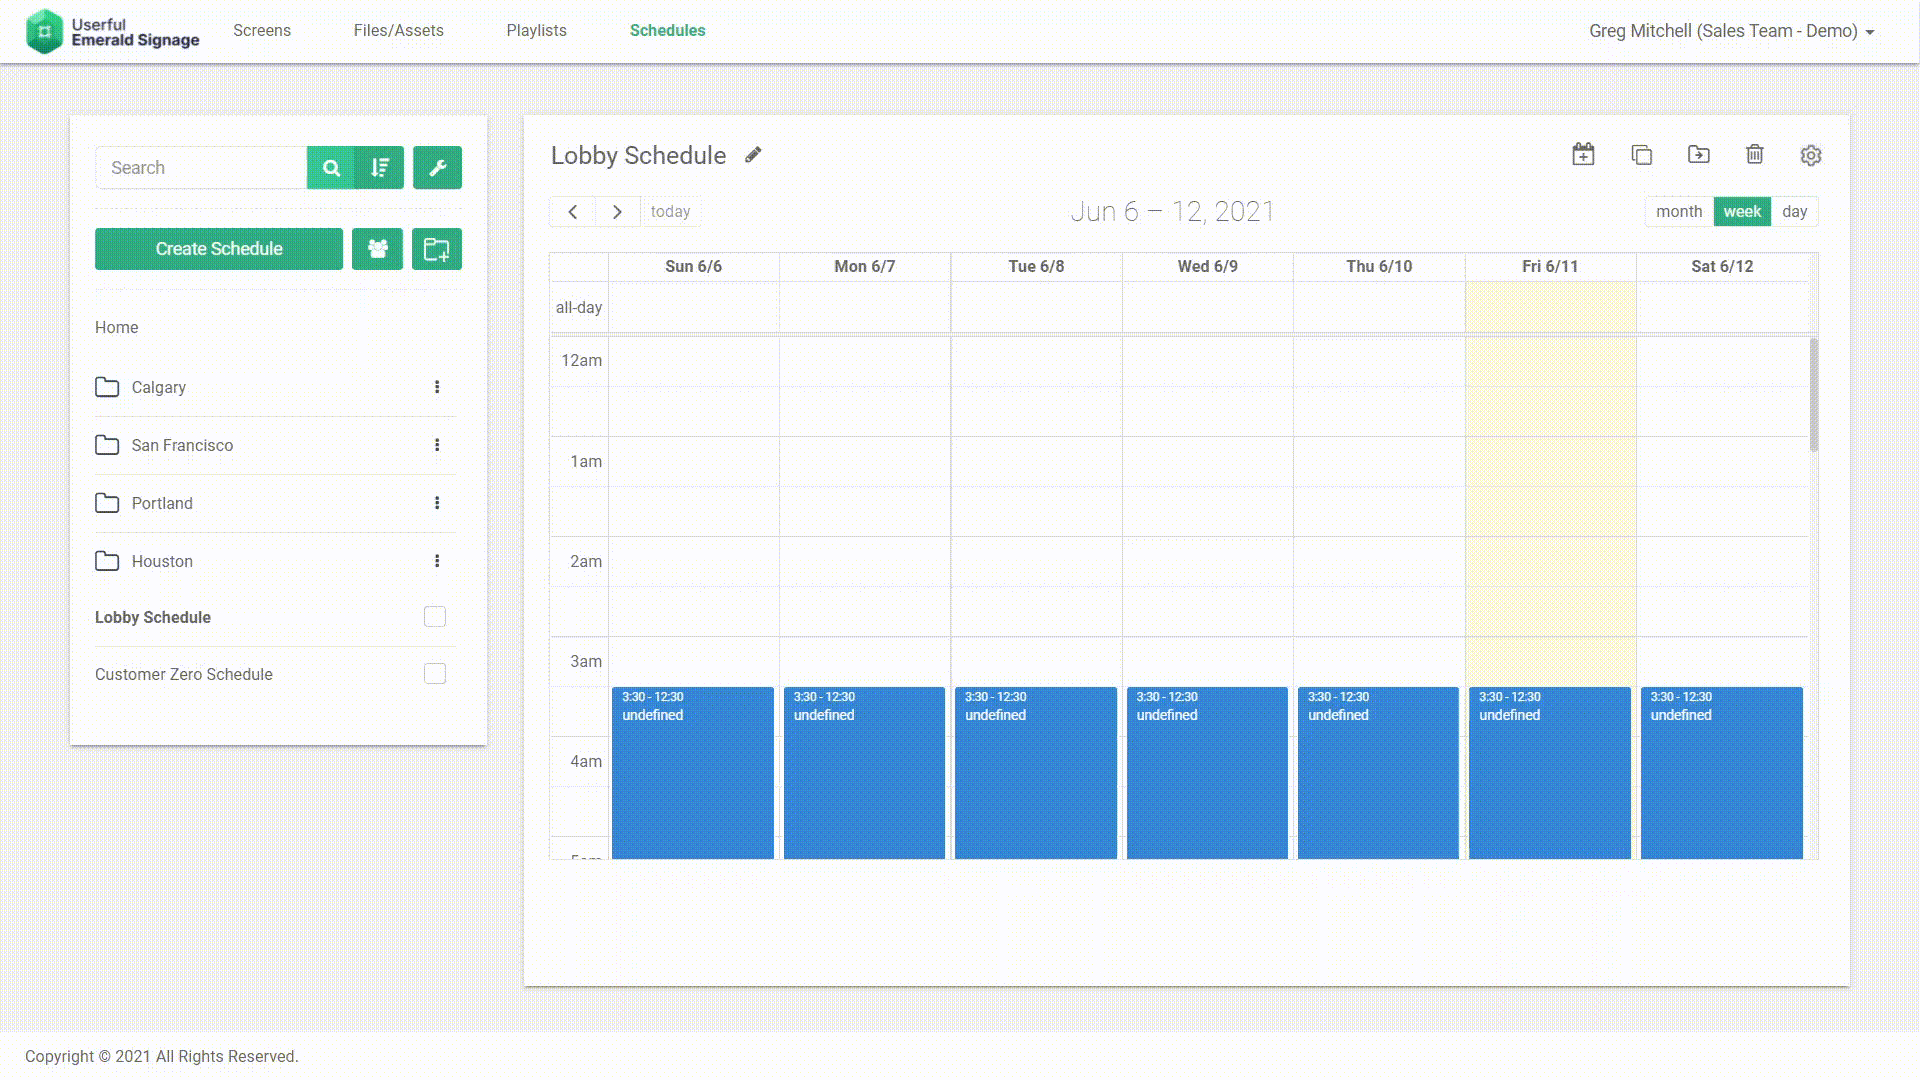The image size is (1920, 1080).
Task: Switch calendar to month view
Action: click(x=1679, y=212)
